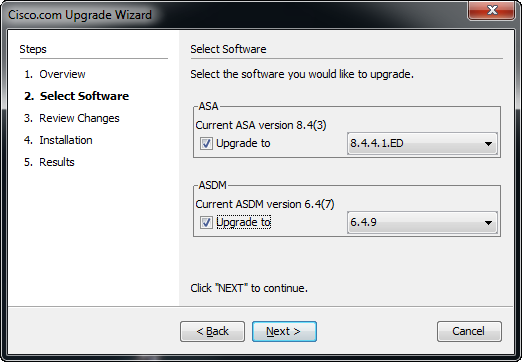Click the Select Software heading
522x362 pixels.
point(228,49)
